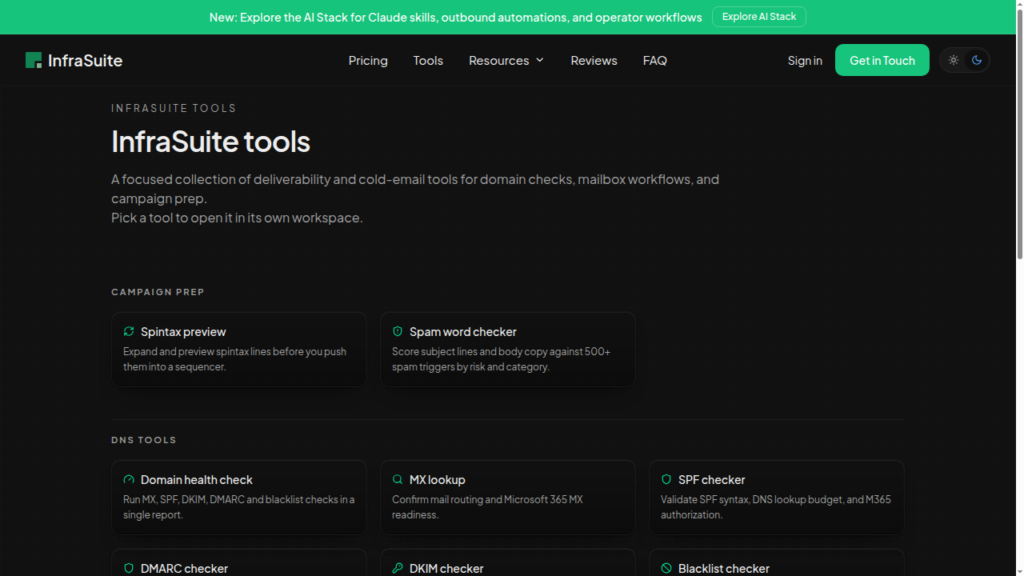
Task: Click the InfraSuite green logo icon
Action: coord(33,60)
